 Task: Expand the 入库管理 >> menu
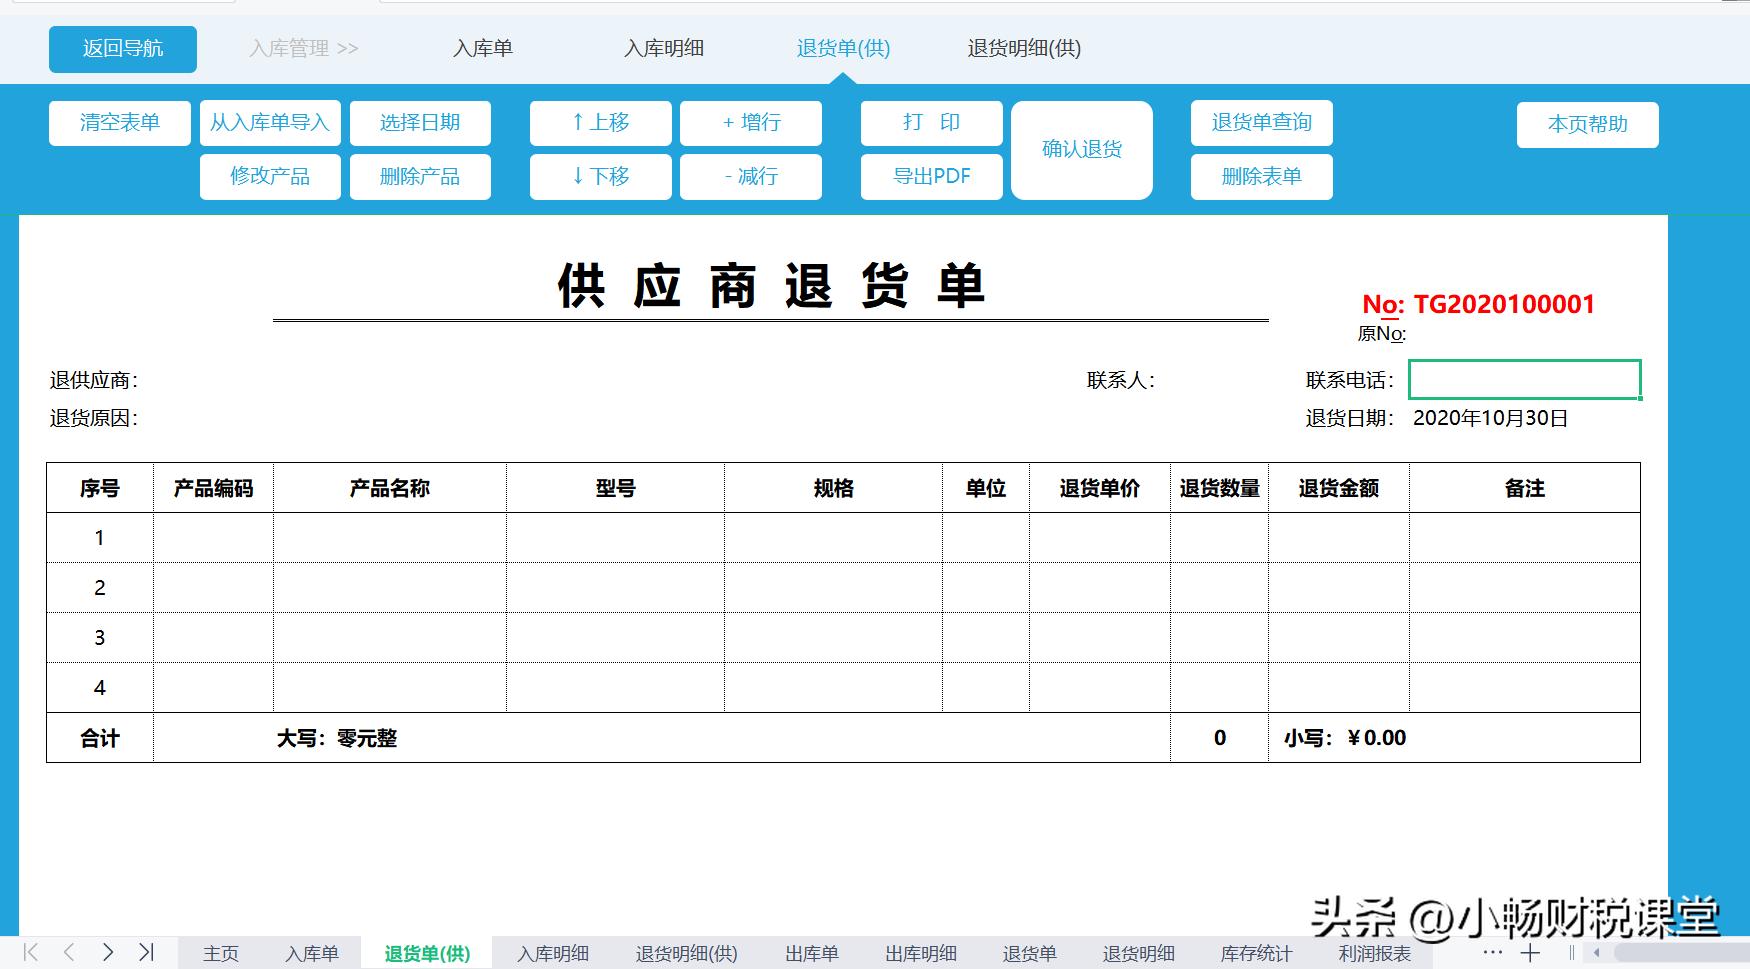(x=302, y=47)
